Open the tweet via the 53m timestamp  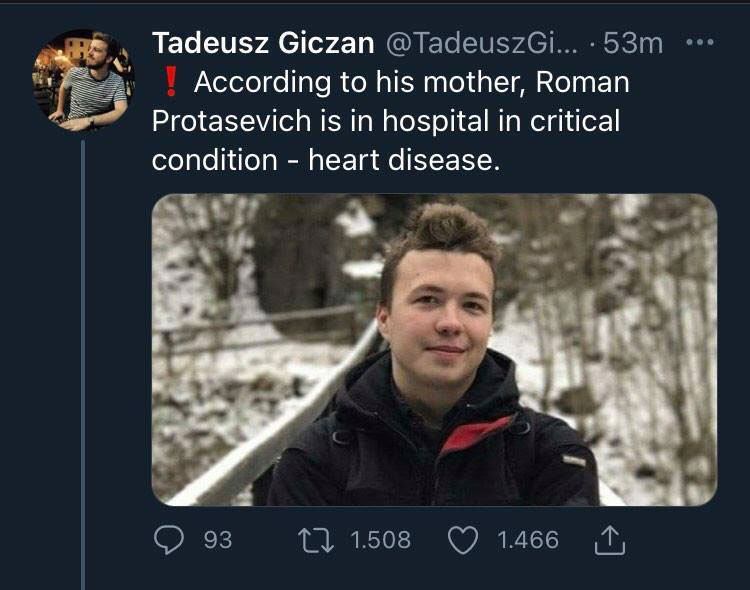634,43
